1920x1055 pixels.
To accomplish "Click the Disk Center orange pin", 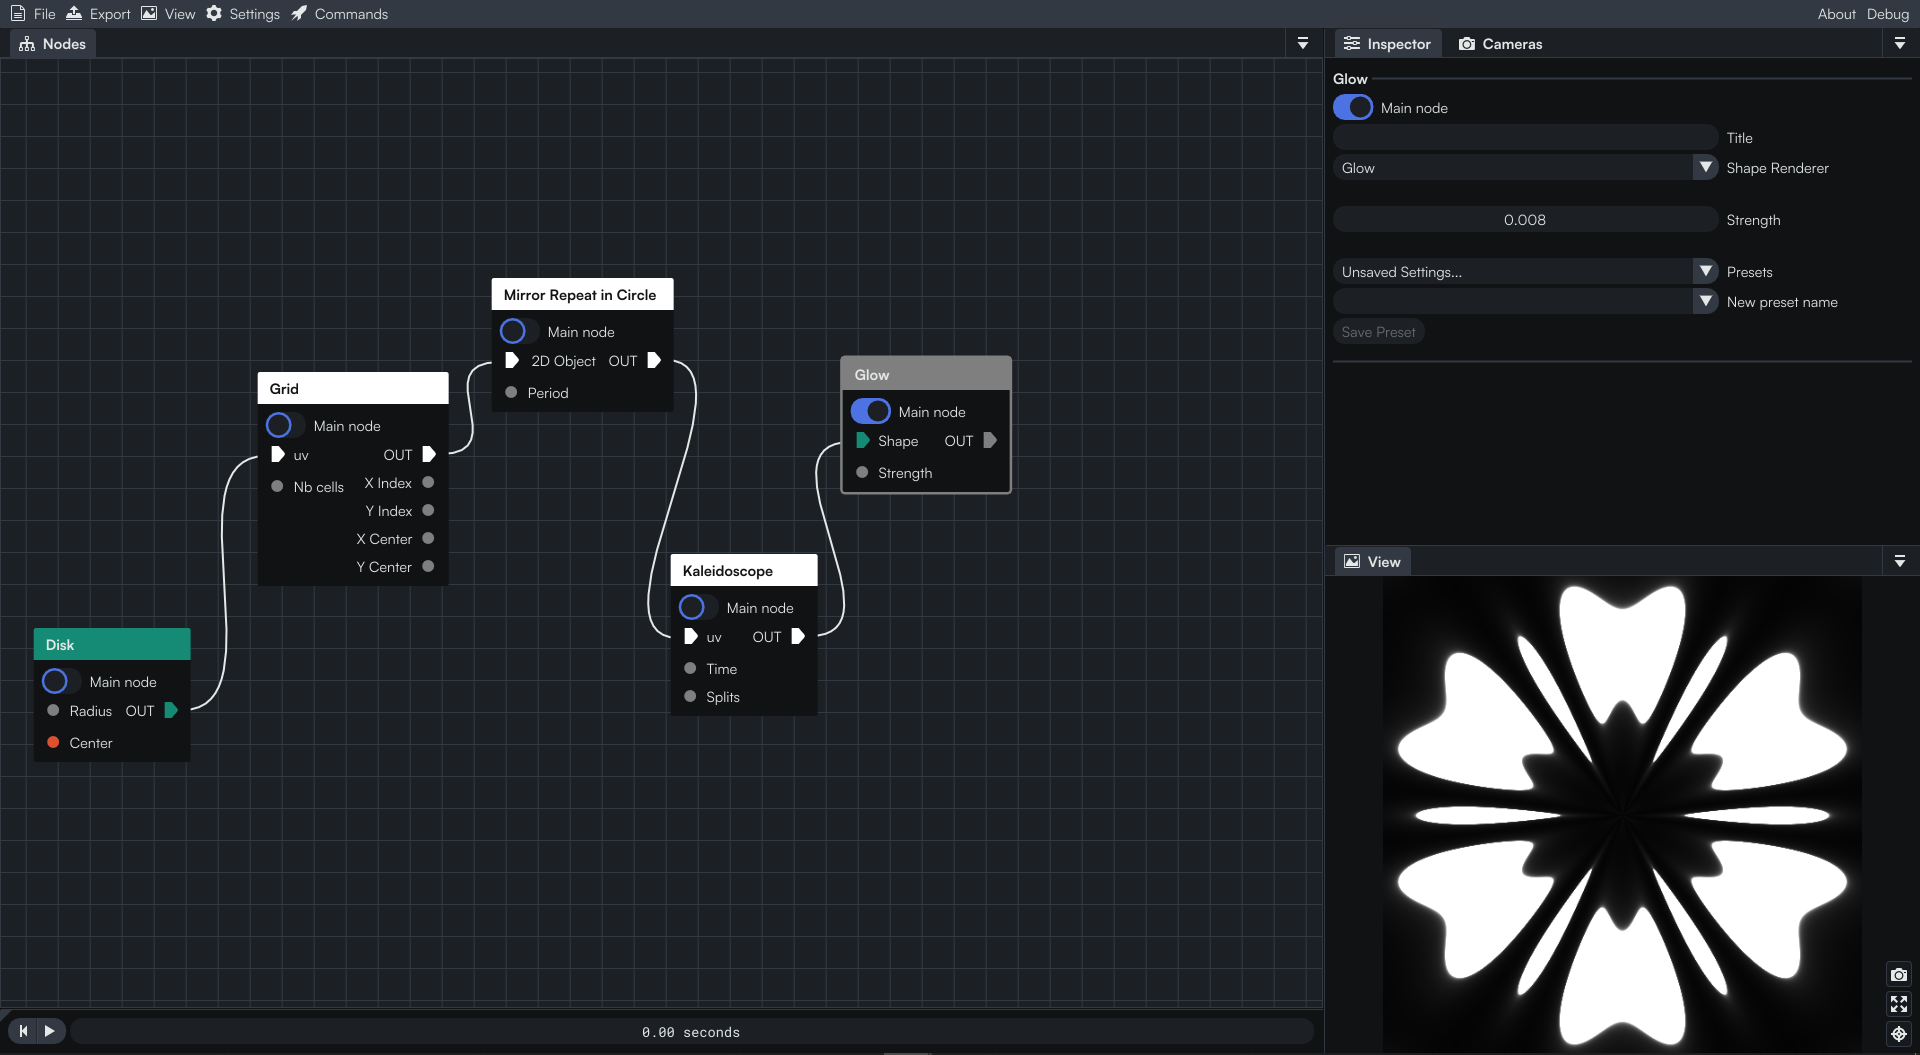I will [53, 743].
